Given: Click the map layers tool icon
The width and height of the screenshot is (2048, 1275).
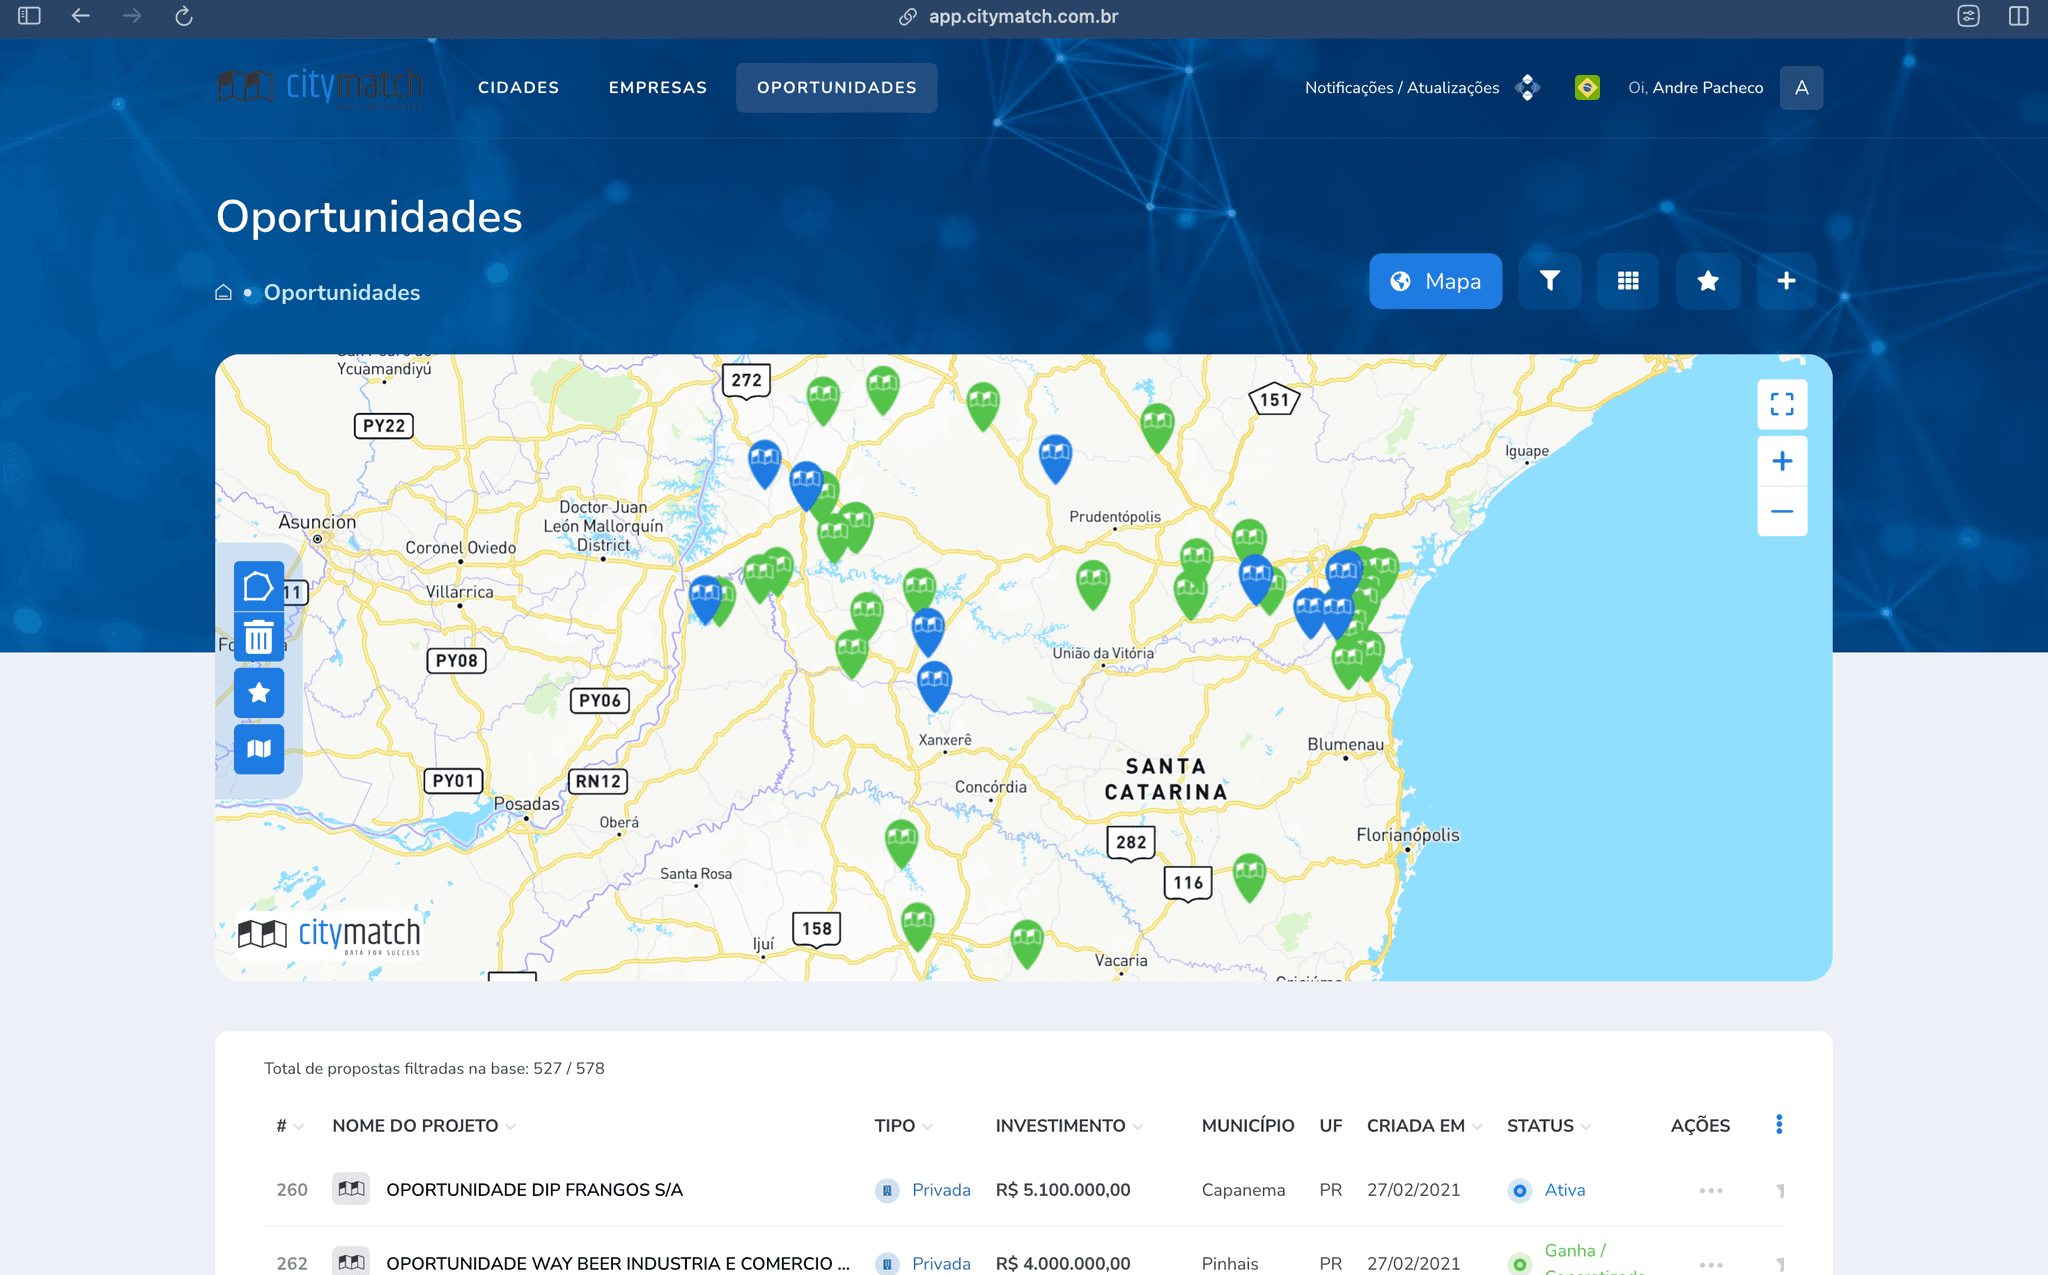Looking at the screenshot, I should point(259,749).
